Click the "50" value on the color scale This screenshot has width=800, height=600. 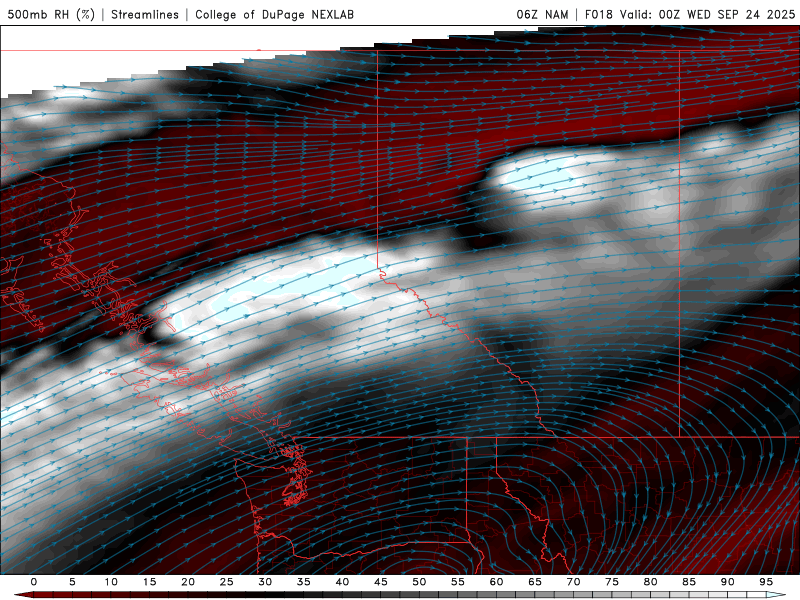tap(419, 582)
